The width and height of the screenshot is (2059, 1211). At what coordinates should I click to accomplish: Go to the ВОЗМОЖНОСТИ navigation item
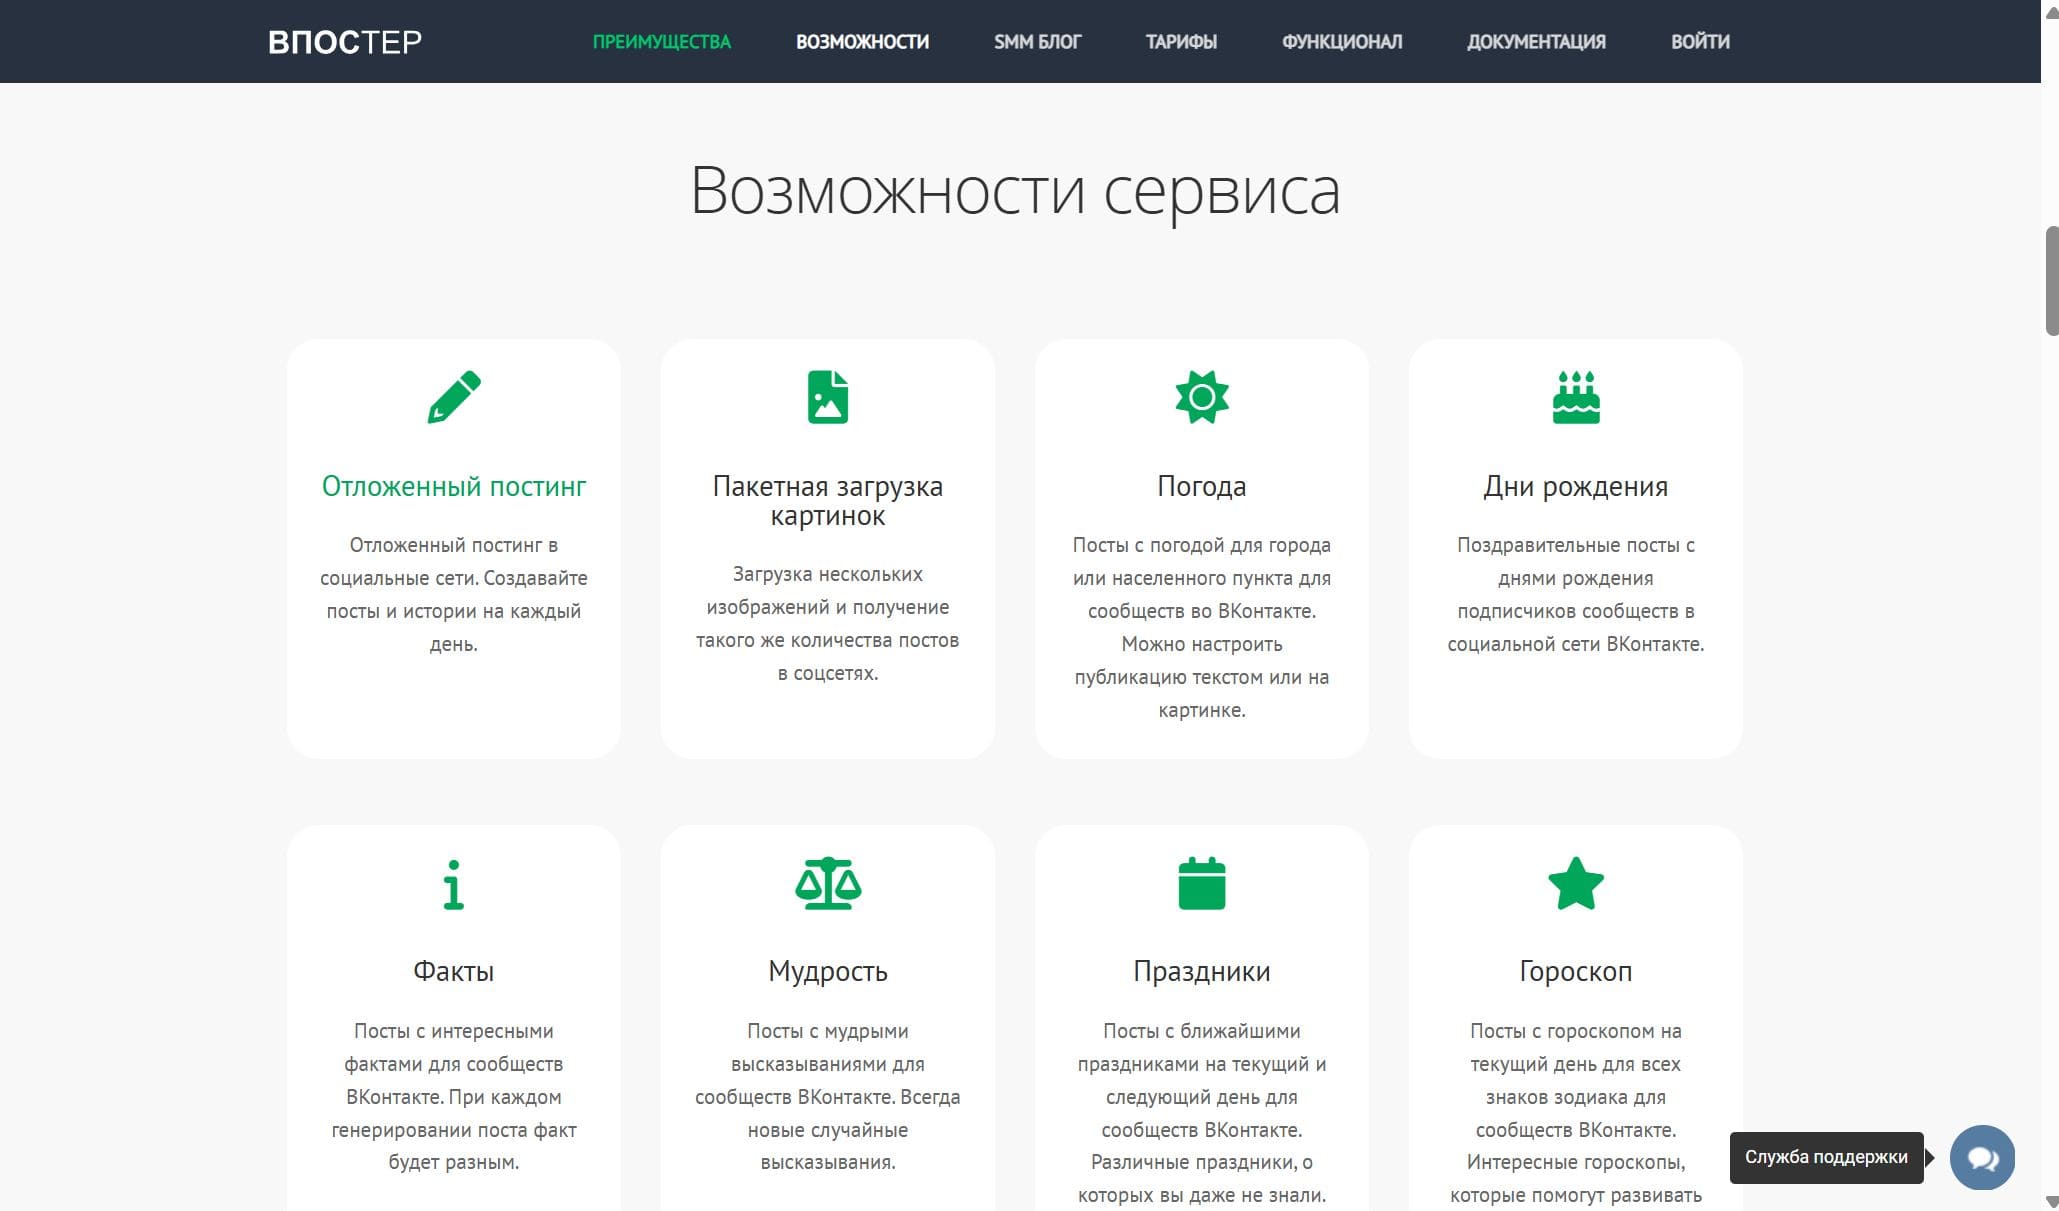(862, 42)
